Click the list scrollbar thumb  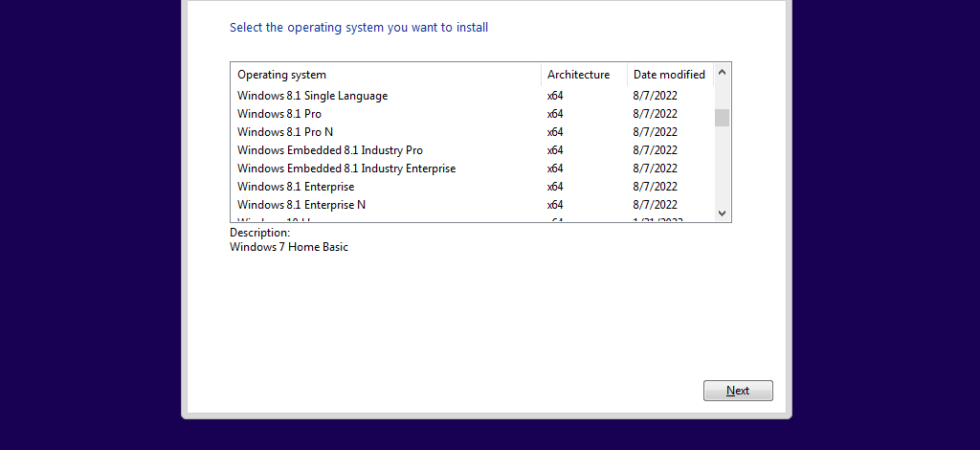coord(722,118)
